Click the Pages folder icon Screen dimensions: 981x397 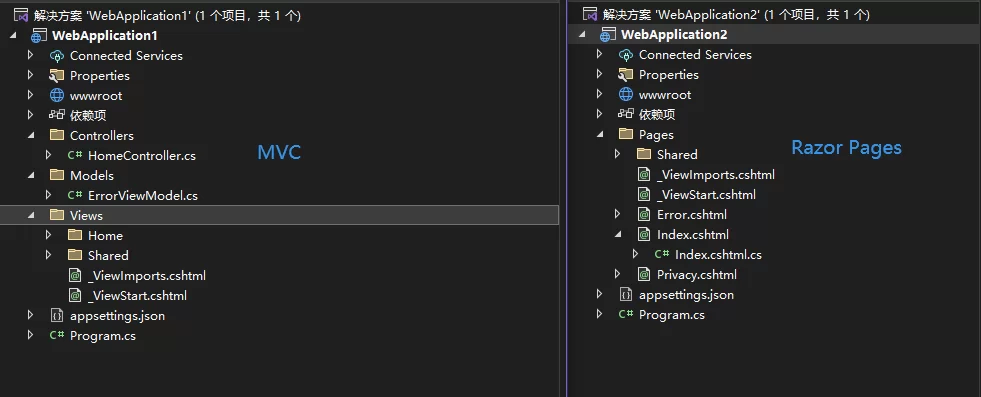tap(626, 134)
